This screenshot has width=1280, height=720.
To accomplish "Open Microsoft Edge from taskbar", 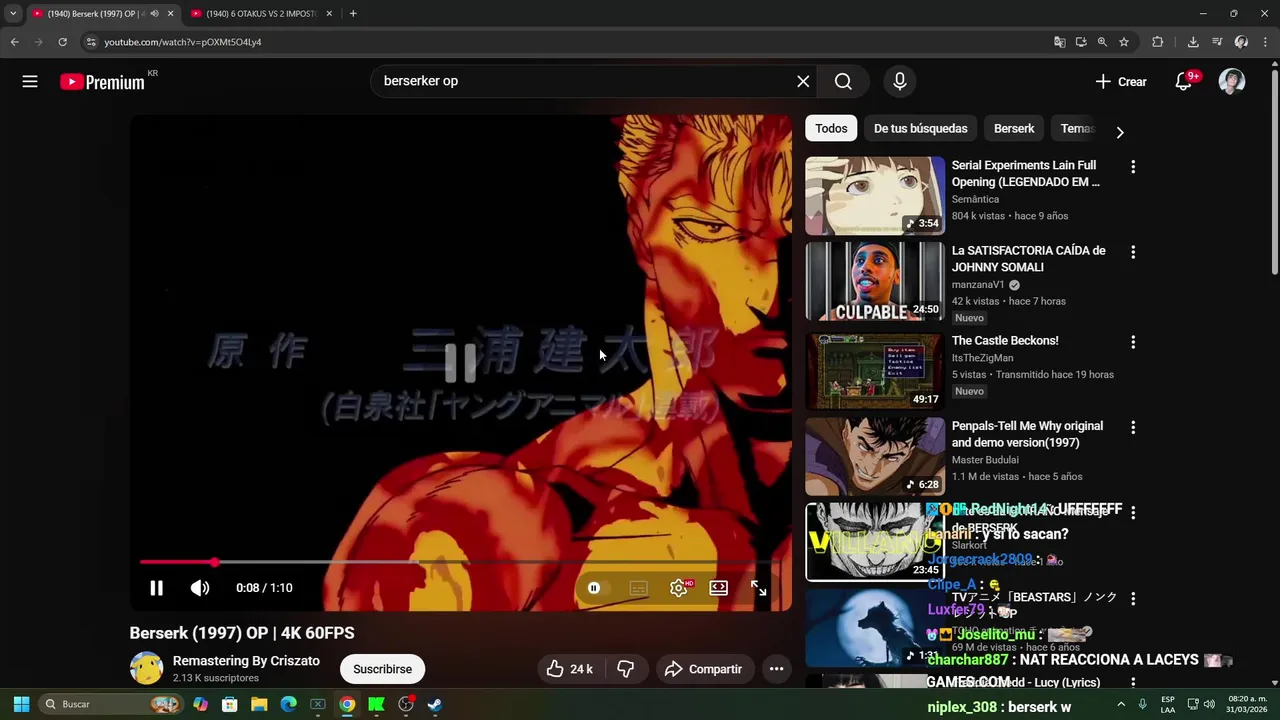I will coord(288,704).
